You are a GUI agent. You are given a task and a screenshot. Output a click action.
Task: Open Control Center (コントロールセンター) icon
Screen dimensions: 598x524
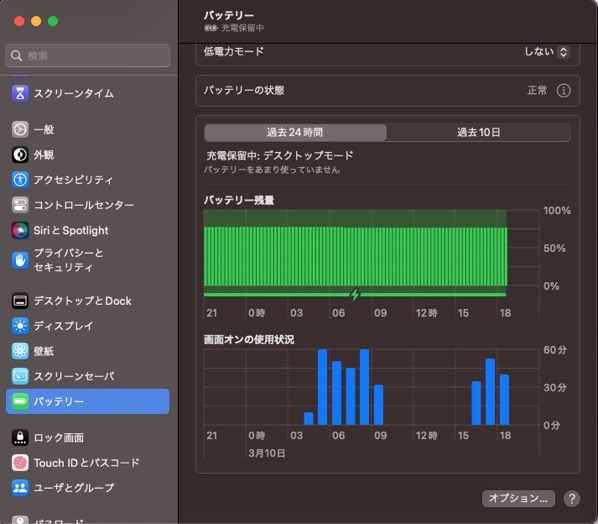(20, 205)
